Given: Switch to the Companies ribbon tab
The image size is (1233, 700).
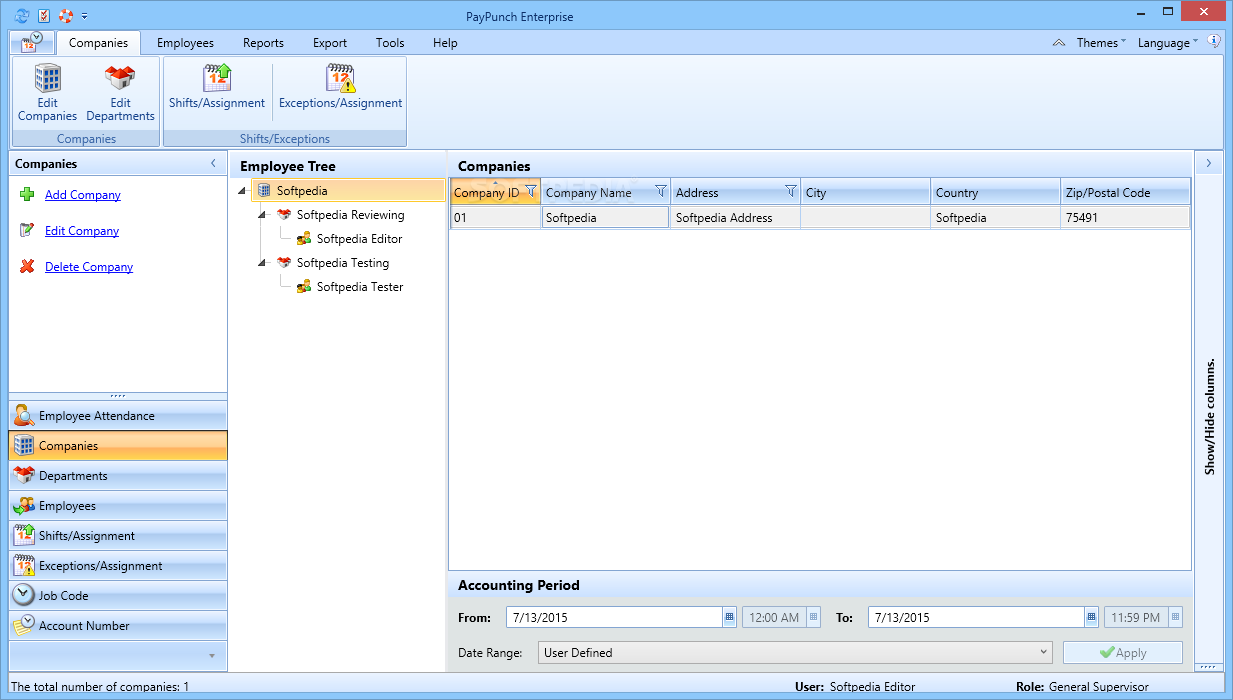Looking at the screenshot, I should click(x=98, y=42).
